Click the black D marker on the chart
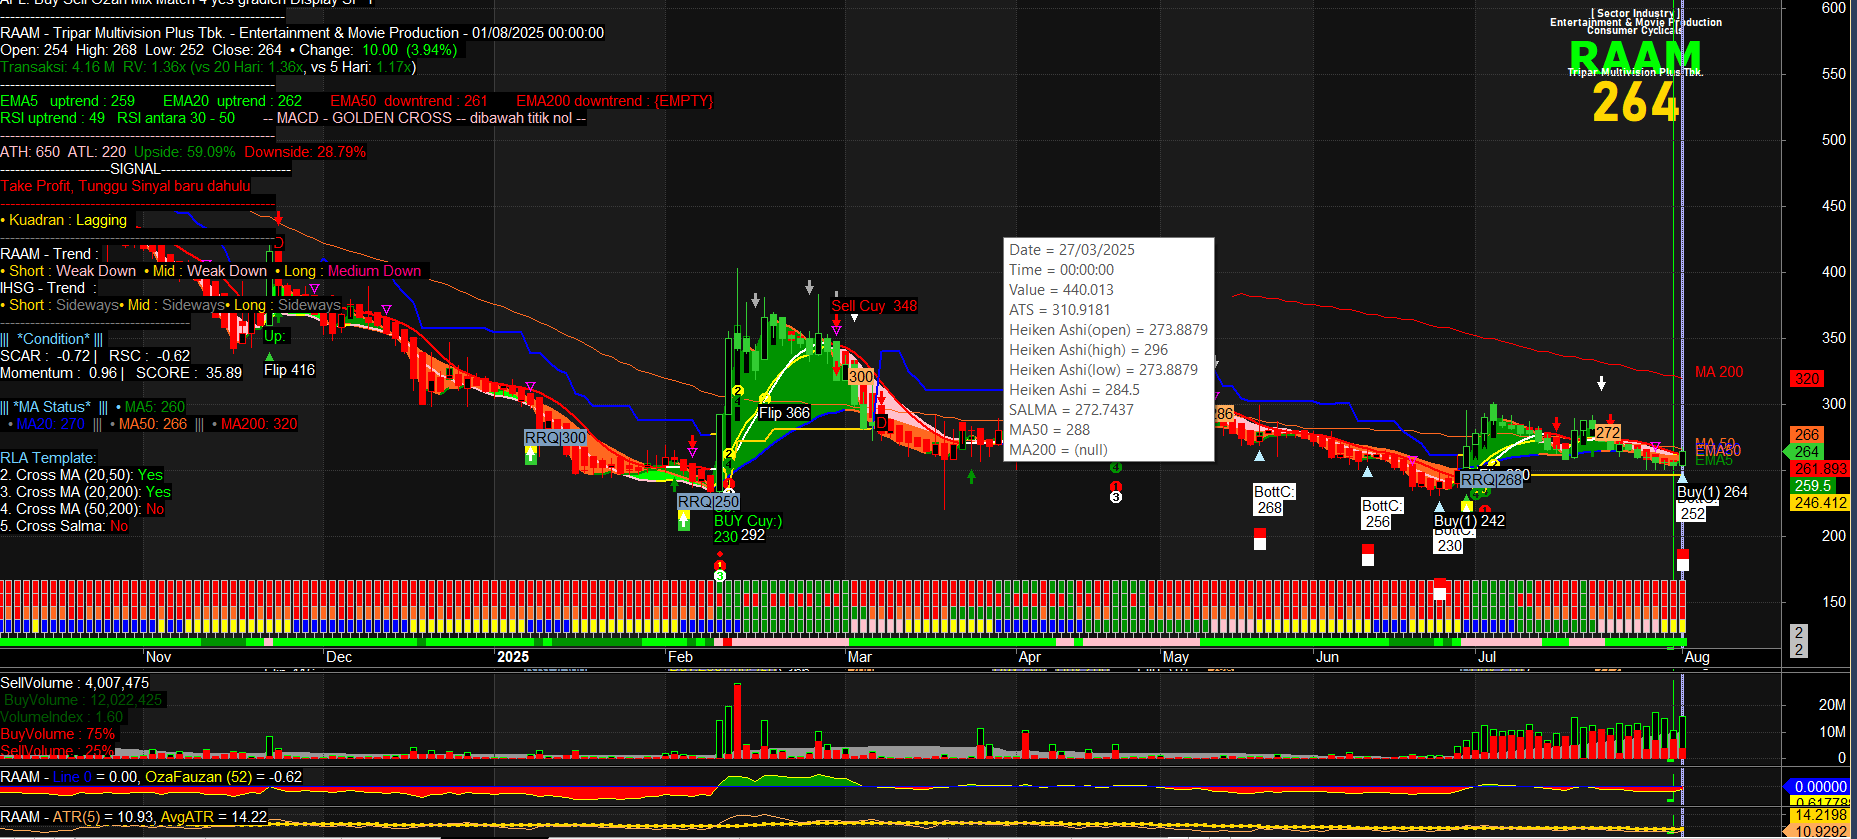Viewport: 1857px width, 839px height. click(882, 423)
